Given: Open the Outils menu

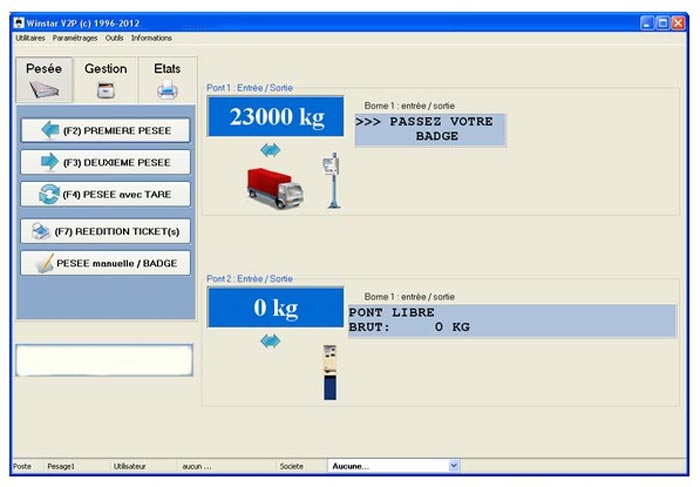Looking at the screenshot, I should pyautogui.click(x=114, y=38).
